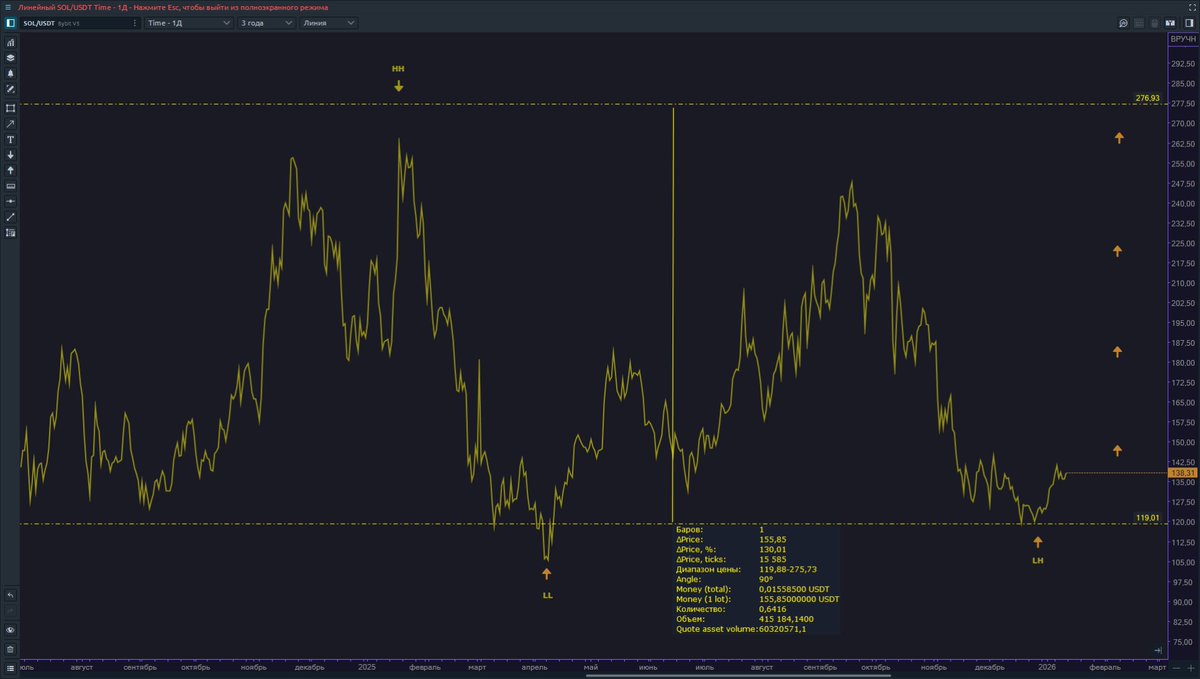Image resolution: width=1200 pixels, height=679 pixels.
Task: Click the HH label on chart
Action: [x=398, y=69]
